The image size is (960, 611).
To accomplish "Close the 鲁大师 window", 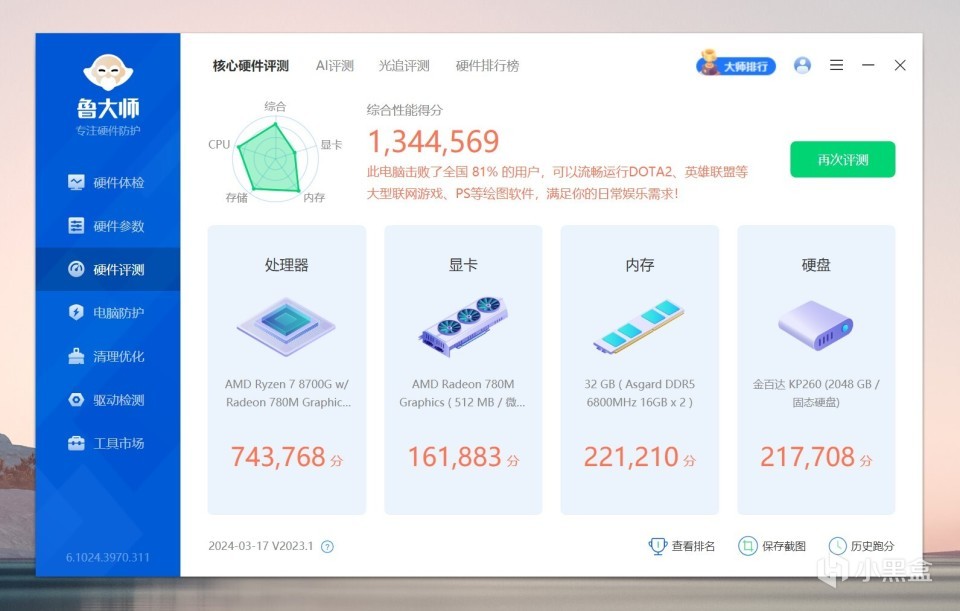I will [900, 65].
